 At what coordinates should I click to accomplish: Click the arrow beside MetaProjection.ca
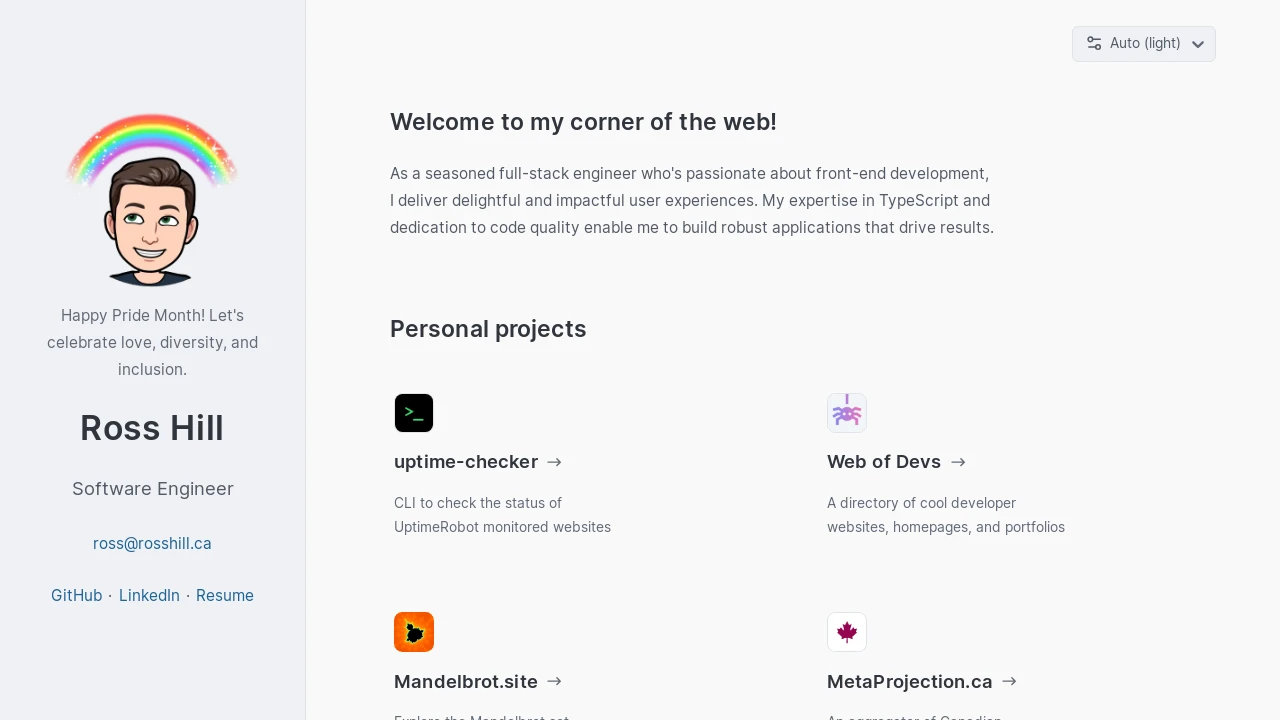(1009, 681)
